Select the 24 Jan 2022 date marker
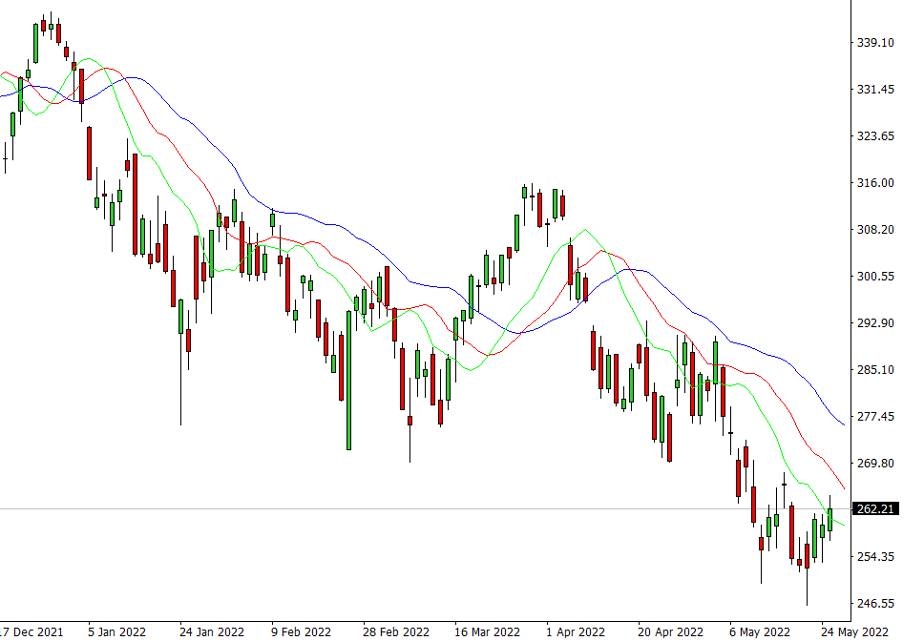 tap(212, 631)
